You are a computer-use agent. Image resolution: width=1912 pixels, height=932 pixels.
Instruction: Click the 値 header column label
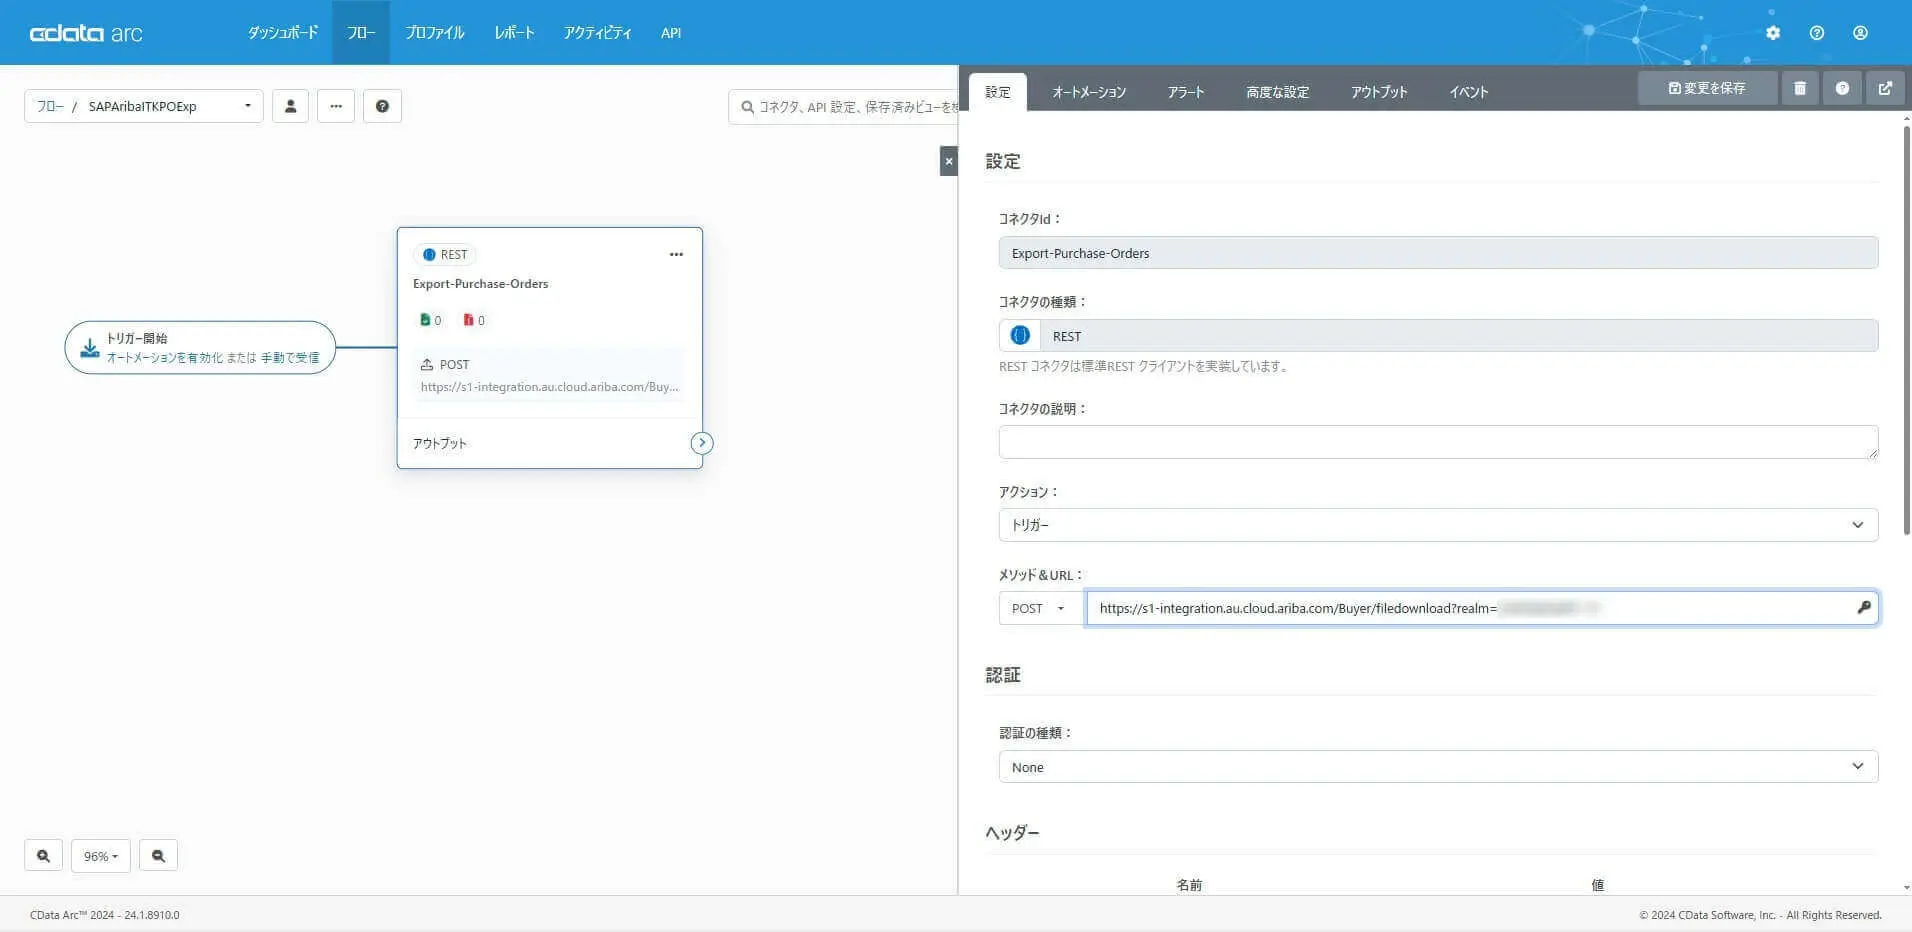point(1597,885)
